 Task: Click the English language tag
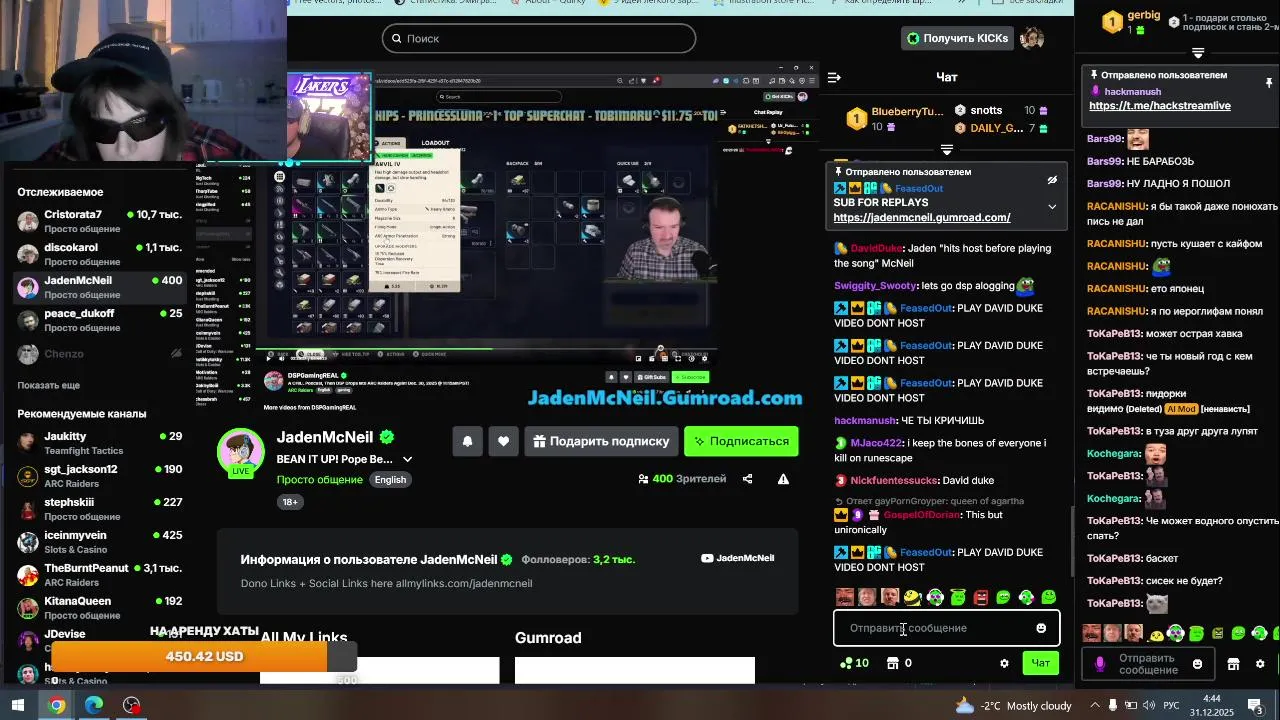(390, 479)
